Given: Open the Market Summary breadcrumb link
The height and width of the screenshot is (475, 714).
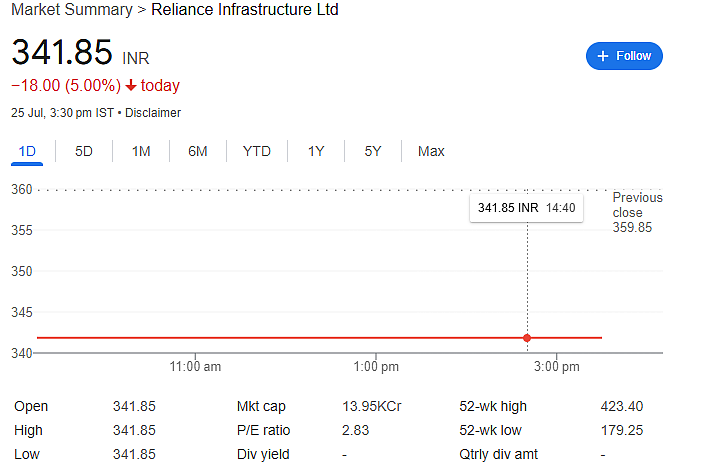Looking at the screenshot, I should pyautogui.click(x=72, y=10).
